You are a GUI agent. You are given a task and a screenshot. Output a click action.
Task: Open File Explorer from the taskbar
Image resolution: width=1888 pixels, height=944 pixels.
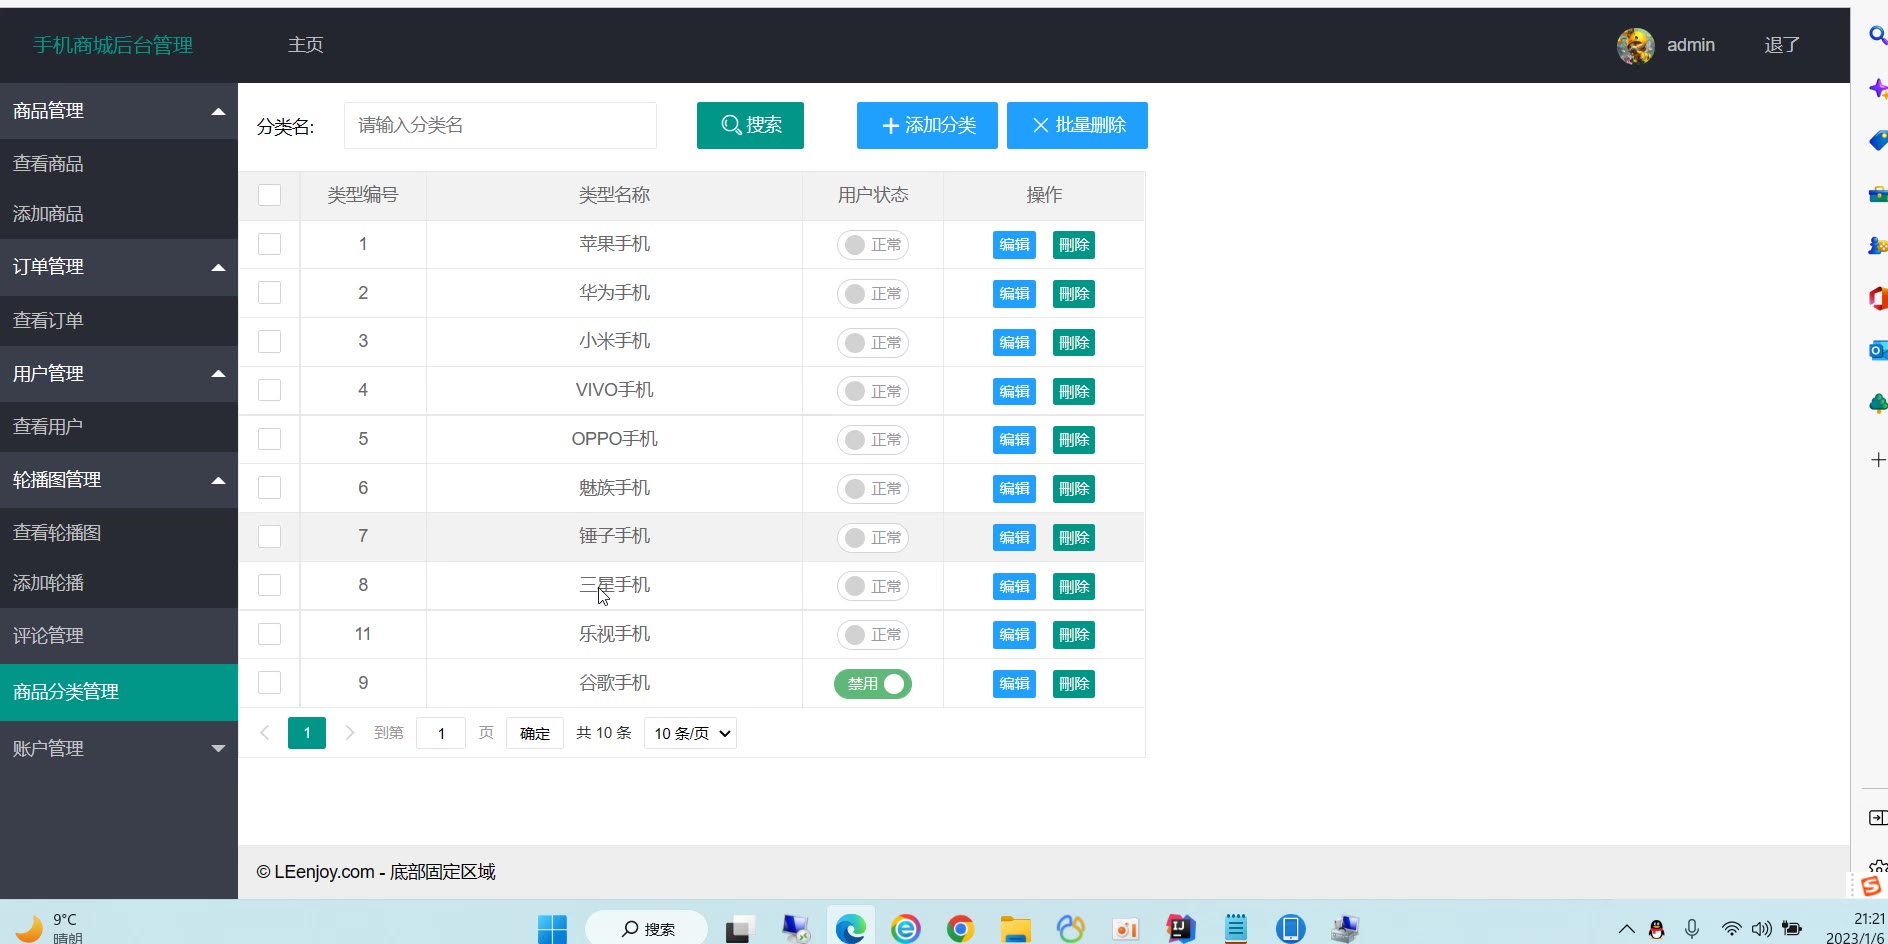coord(1015,929)
